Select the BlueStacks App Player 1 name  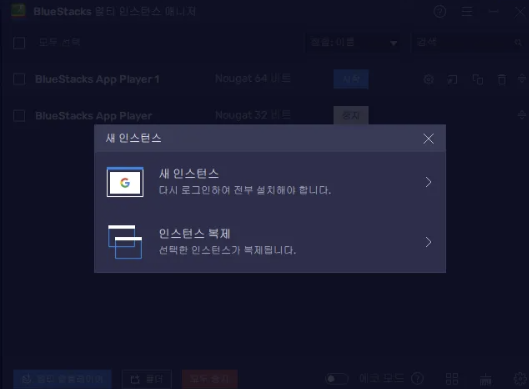pyautogui.click(x=97, y=79)
